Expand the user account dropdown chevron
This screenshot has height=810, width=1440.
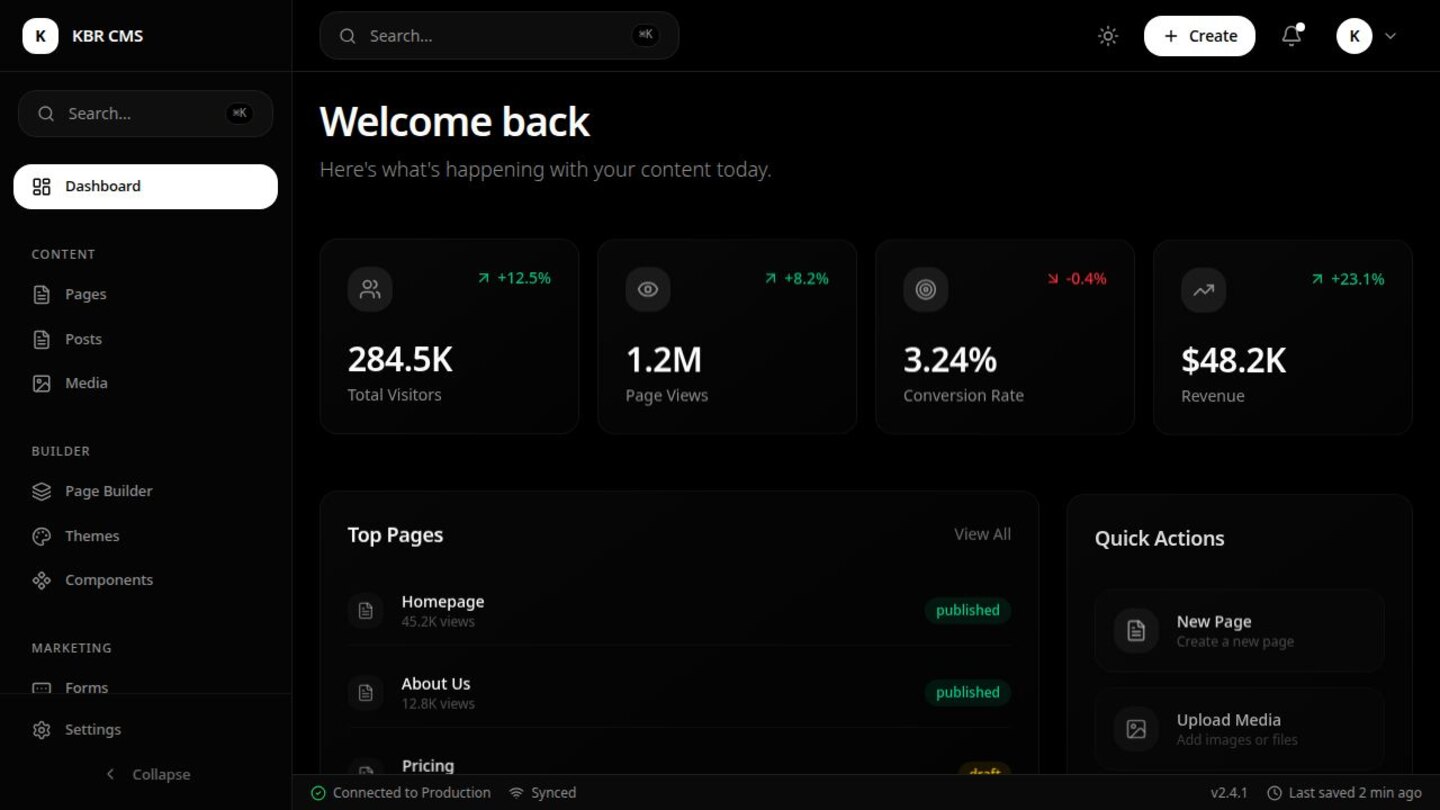coord(1390,36)
